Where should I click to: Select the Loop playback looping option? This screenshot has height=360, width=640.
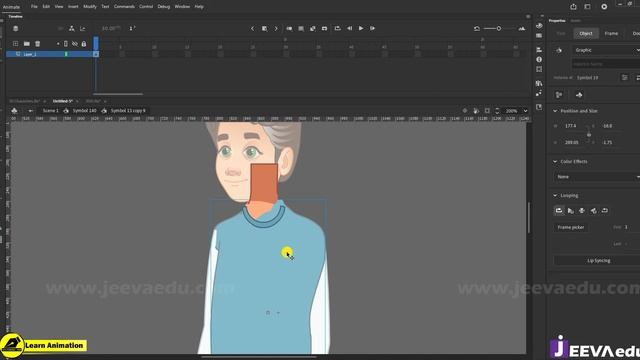pos(559,211)
